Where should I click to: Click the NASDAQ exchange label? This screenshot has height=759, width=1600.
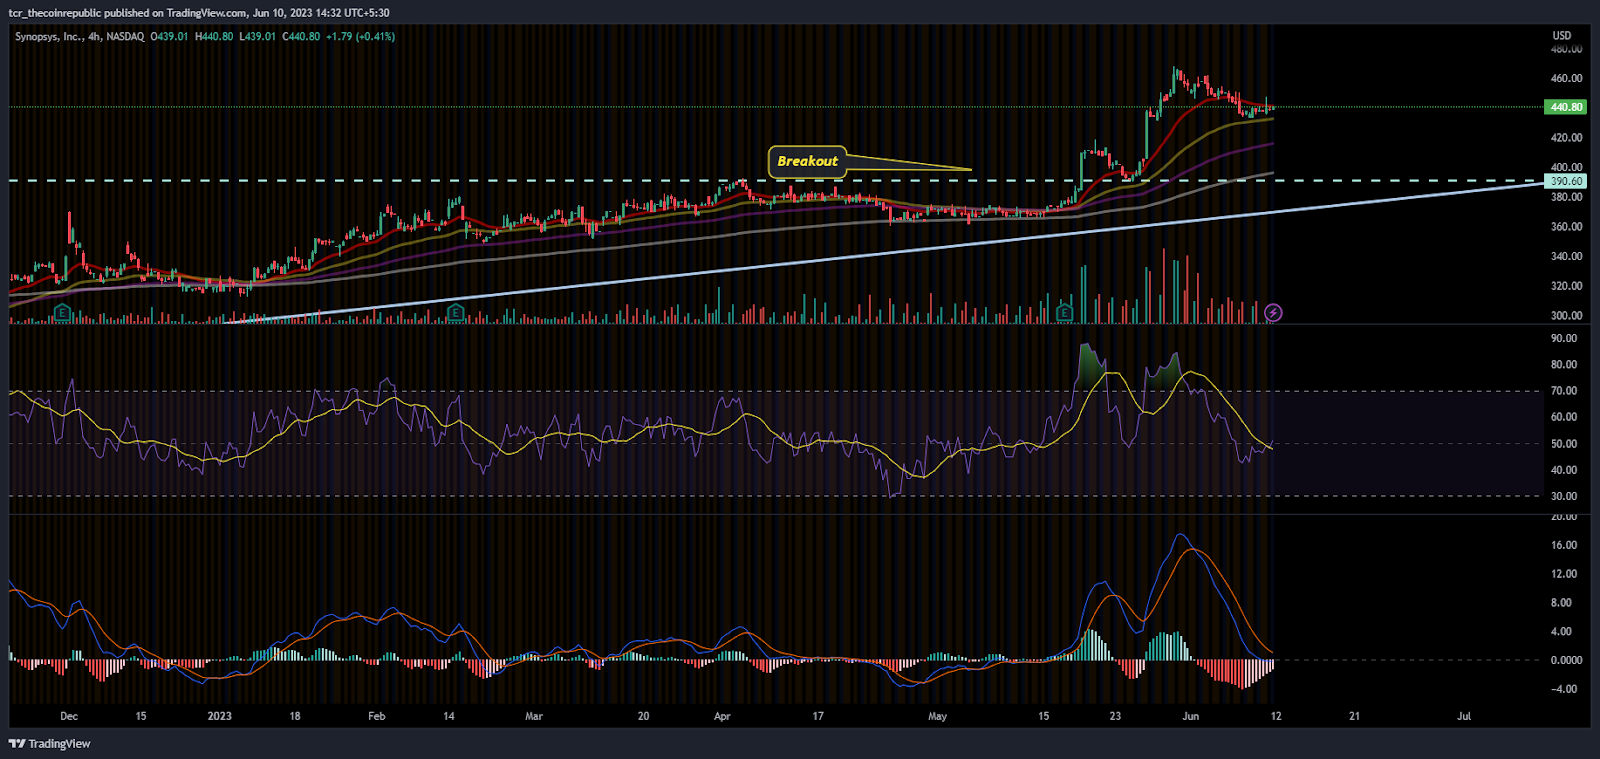[x=125, y=36]
